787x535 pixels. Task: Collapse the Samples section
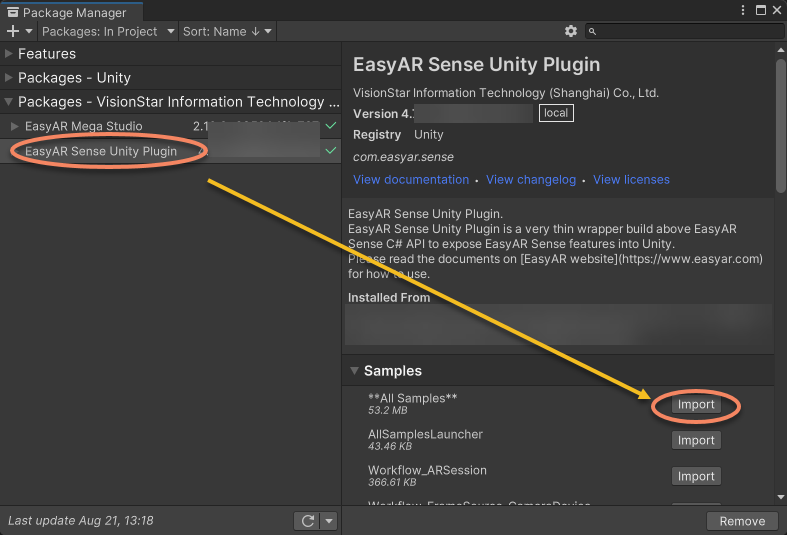point(354,371)
